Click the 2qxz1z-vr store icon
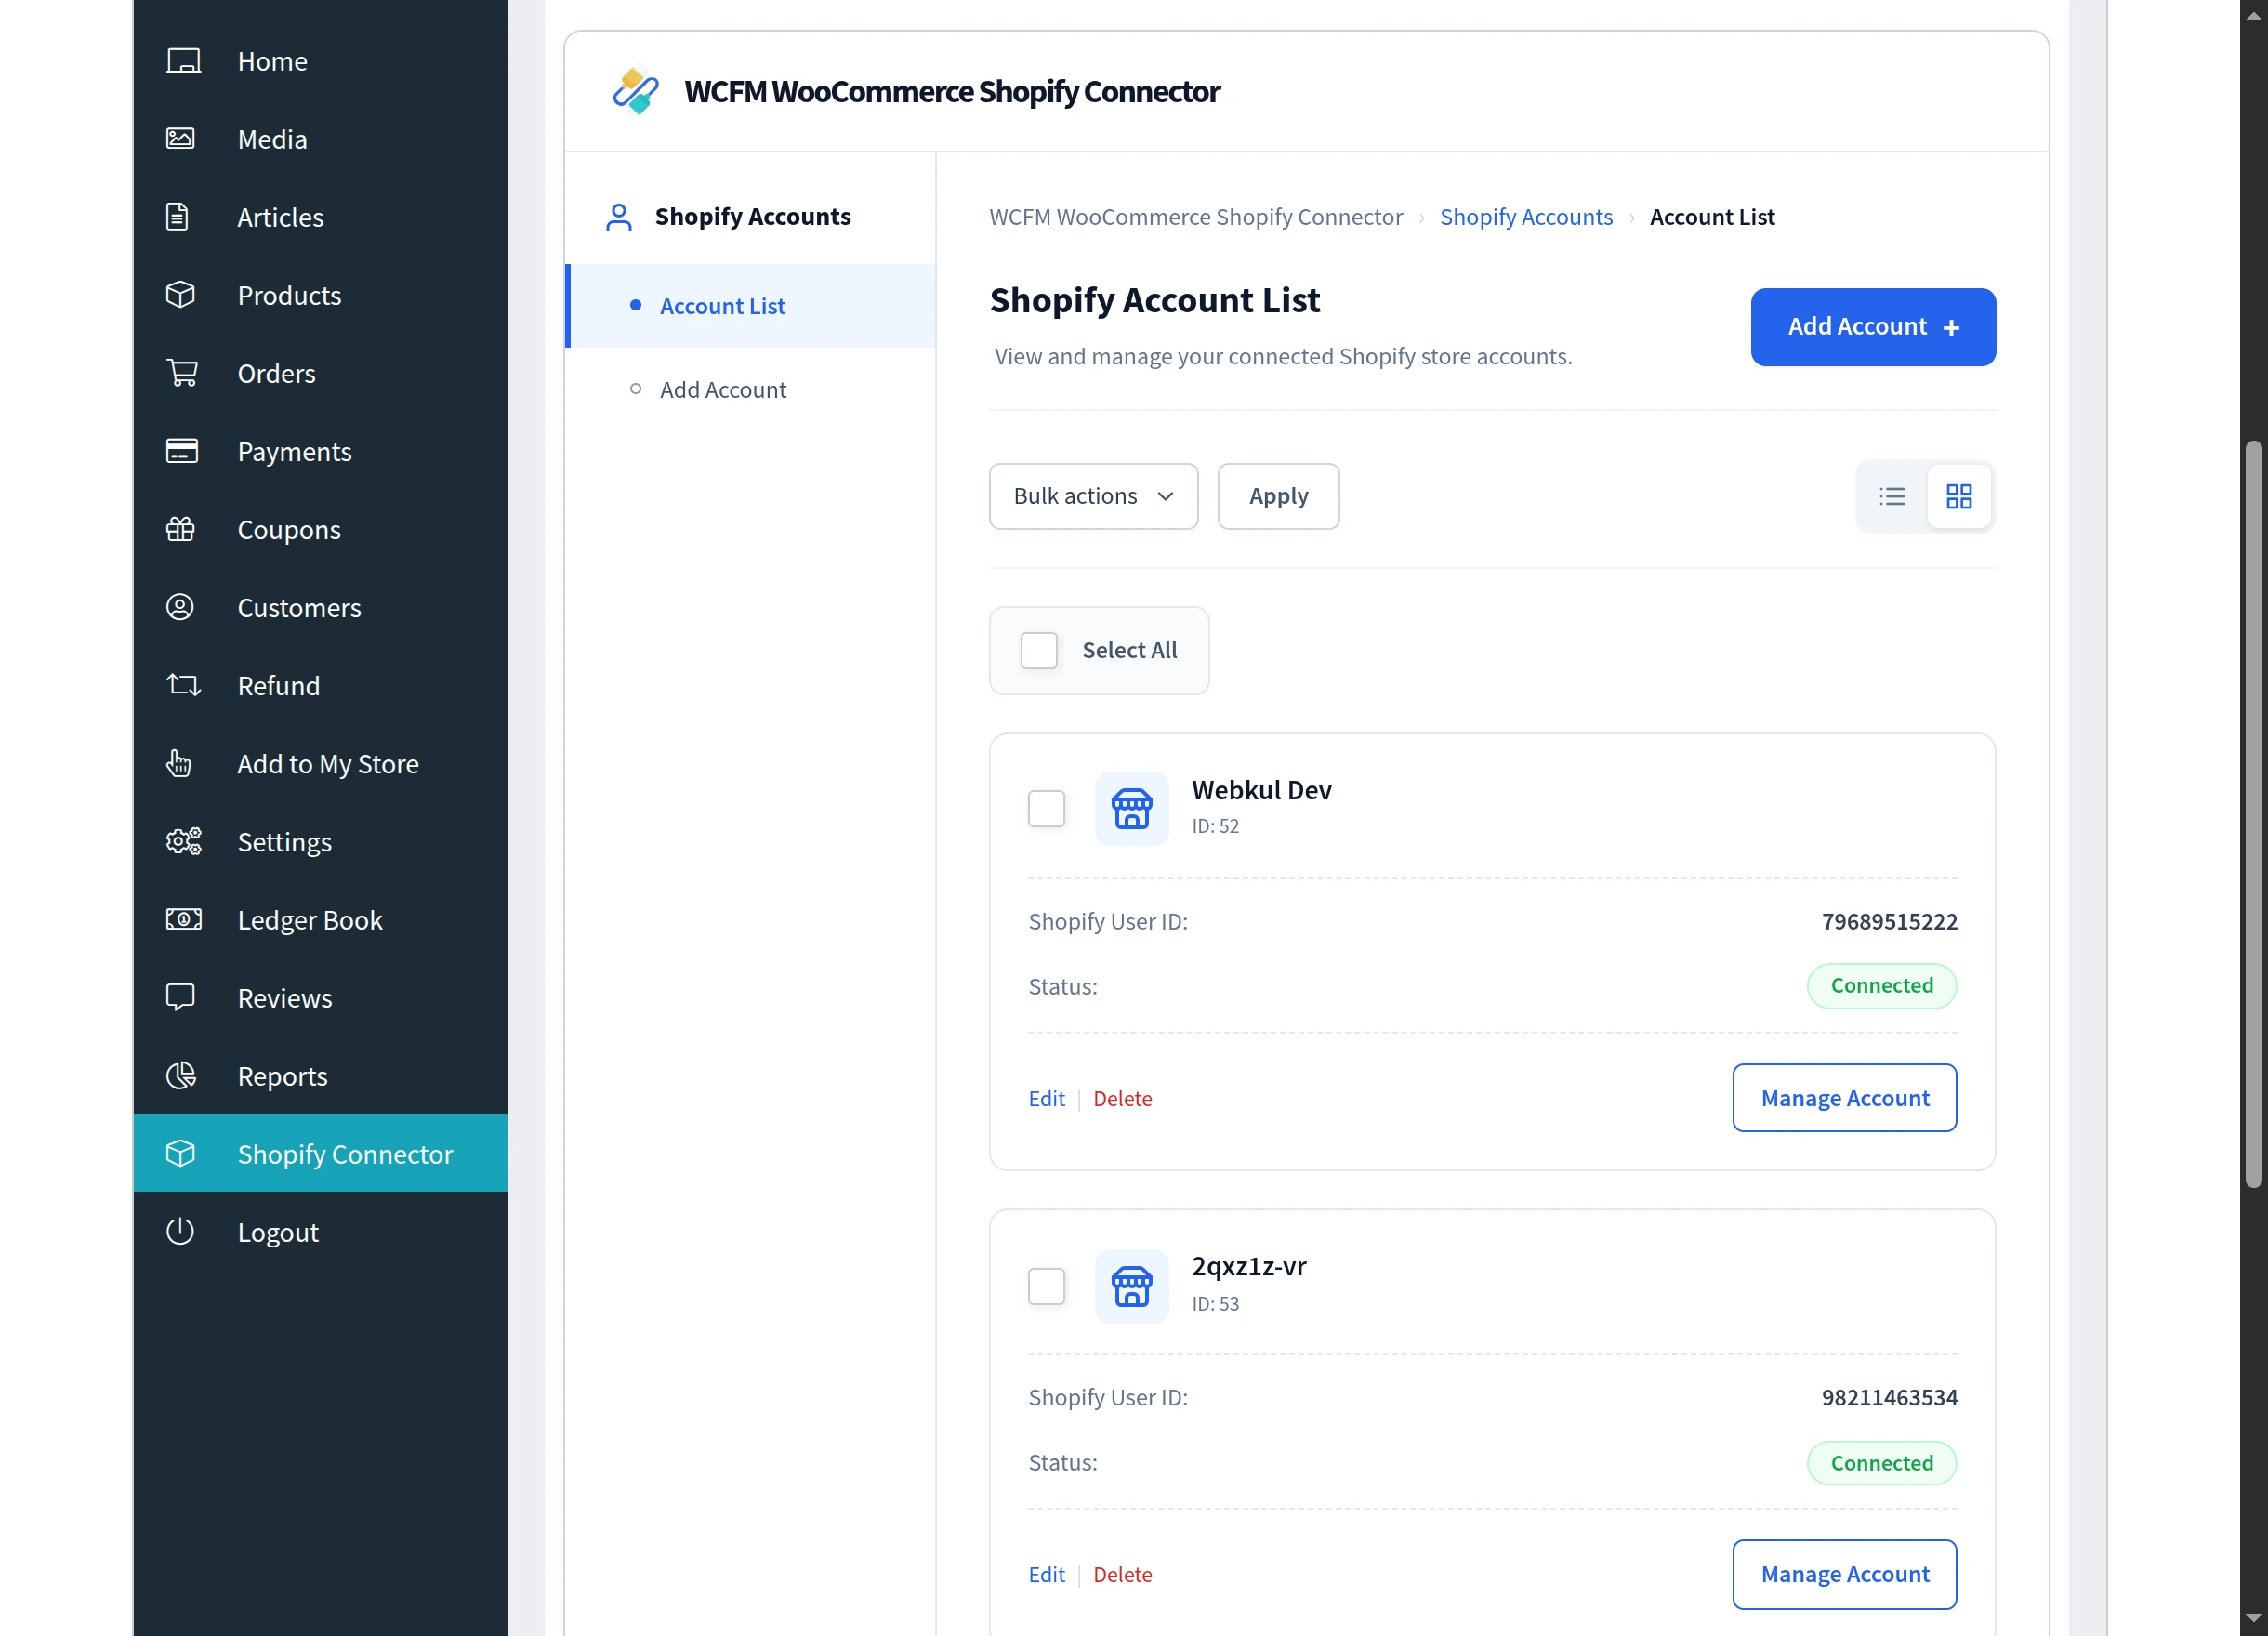 [1132, 1286]
